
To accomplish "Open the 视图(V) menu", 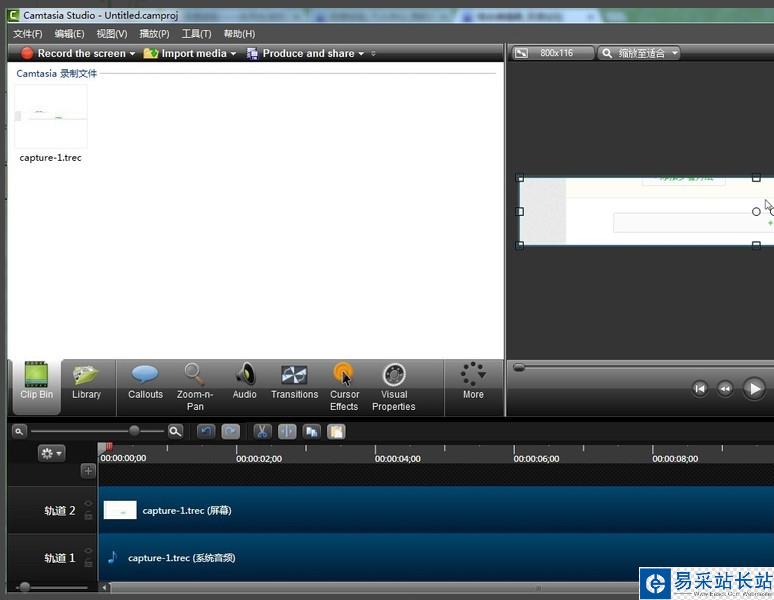I will click(x=112, y=34).
